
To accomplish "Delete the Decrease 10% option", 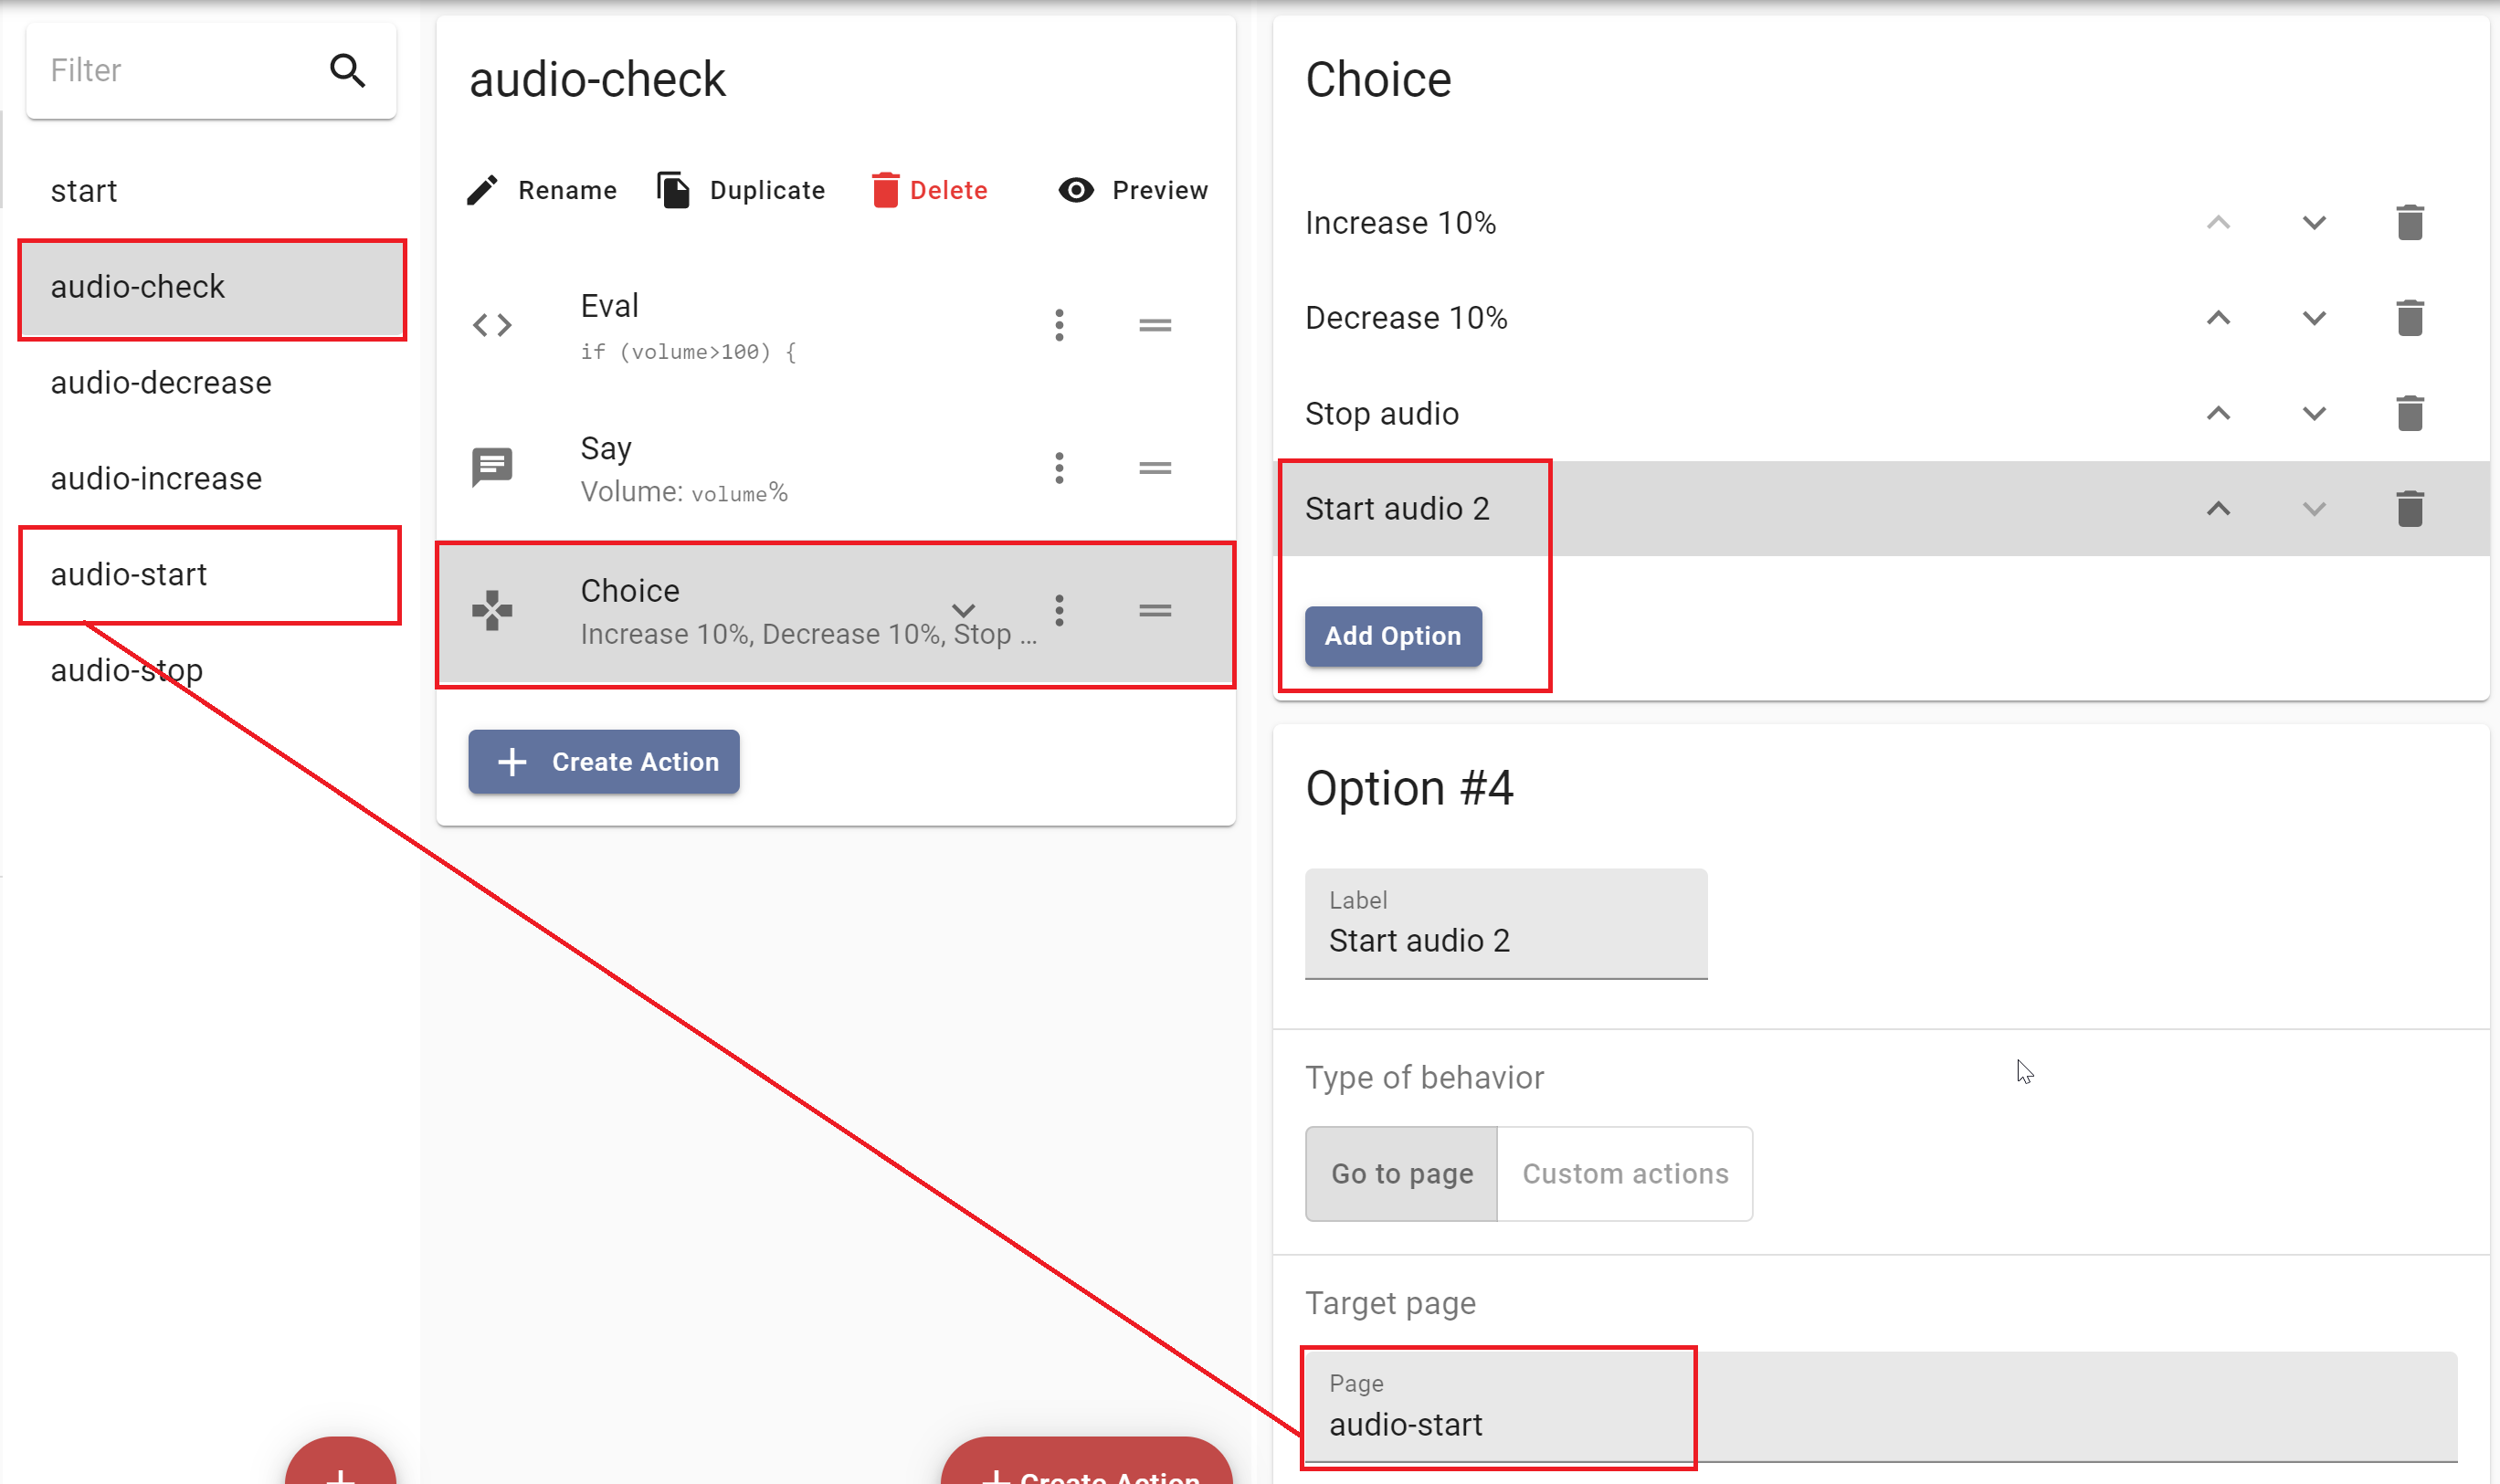I will 2410,317.
